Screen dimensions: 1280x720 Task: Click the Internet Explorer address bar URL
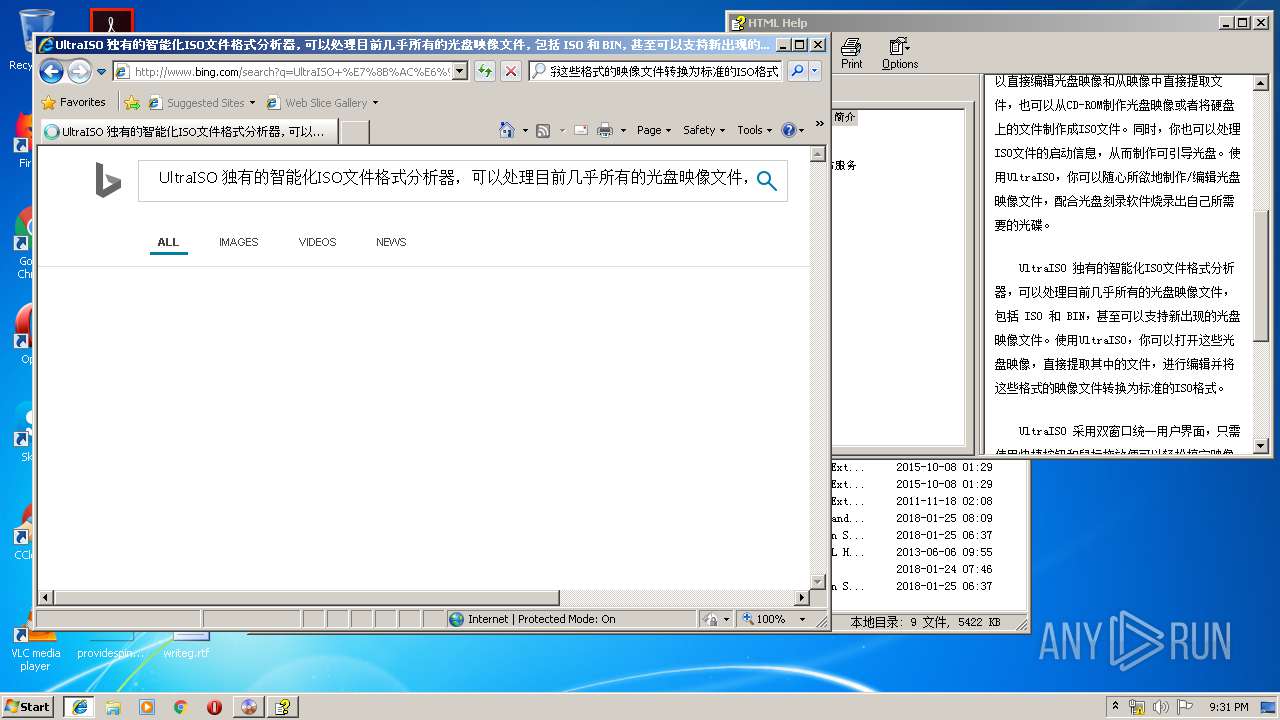tap(292, 71)
